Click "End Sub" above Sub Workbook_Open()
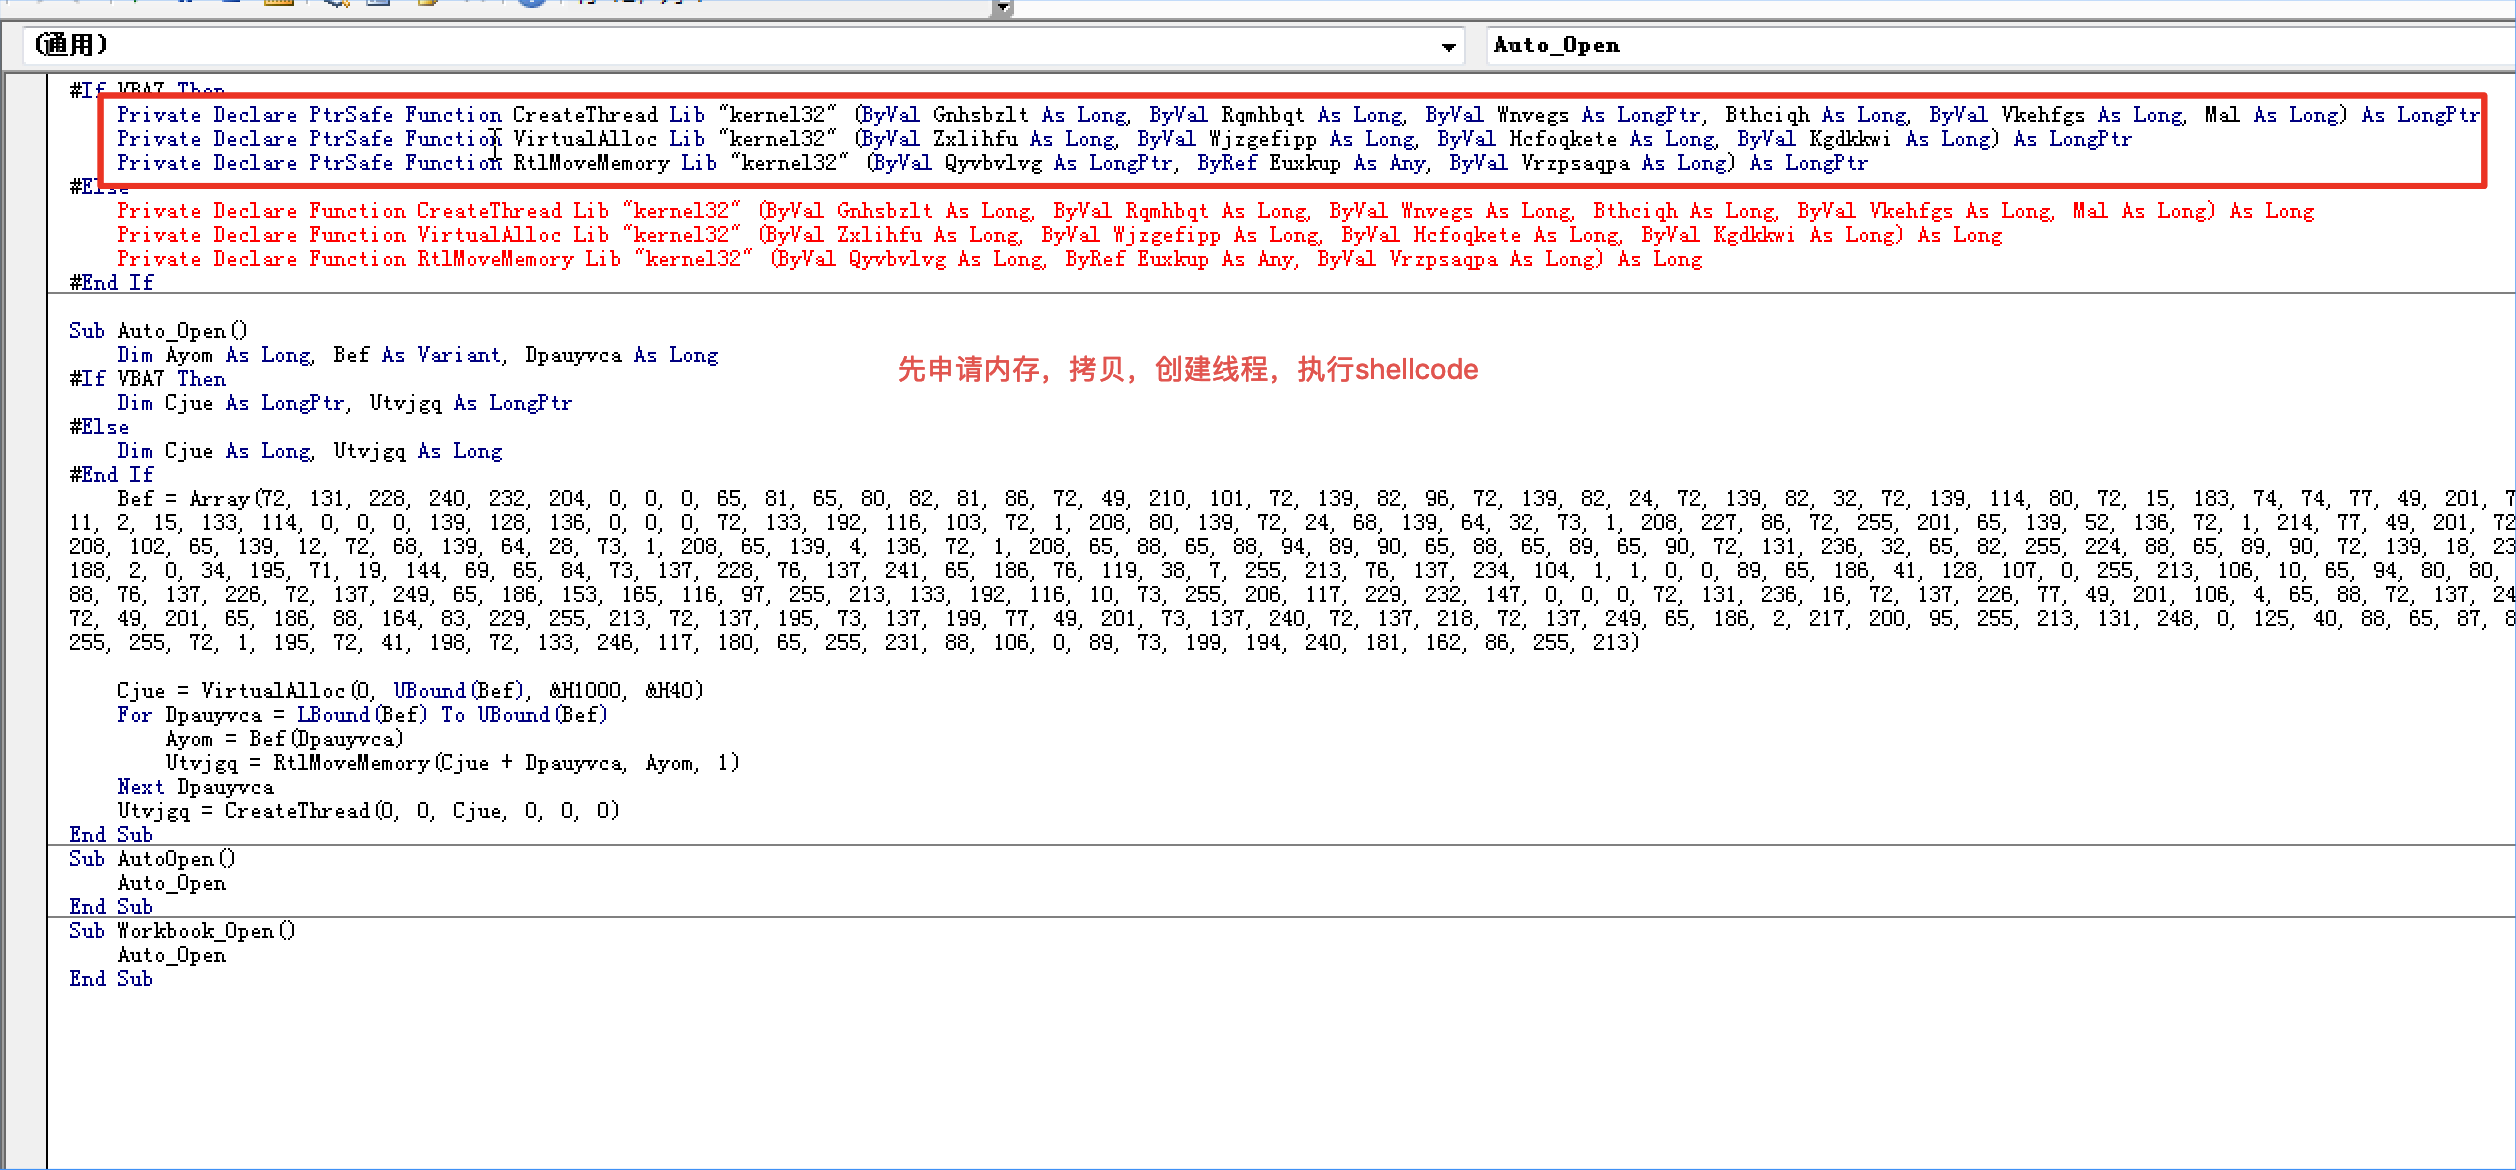The image size is (2516, 1170). [x=111, y=907]
